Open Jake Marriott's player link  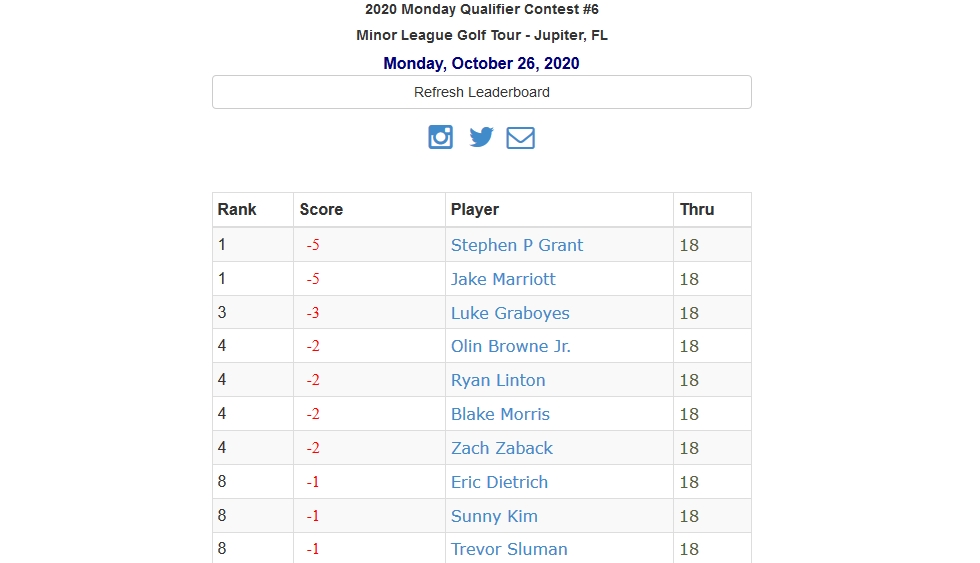click(x=503, y=279)
